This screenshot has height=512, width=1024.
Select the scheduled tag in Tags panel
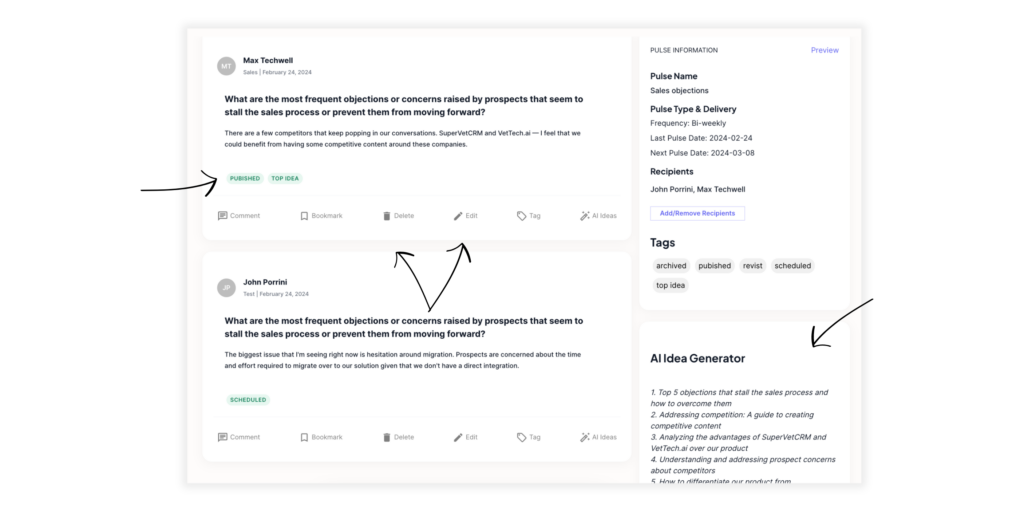click(793, 266)
